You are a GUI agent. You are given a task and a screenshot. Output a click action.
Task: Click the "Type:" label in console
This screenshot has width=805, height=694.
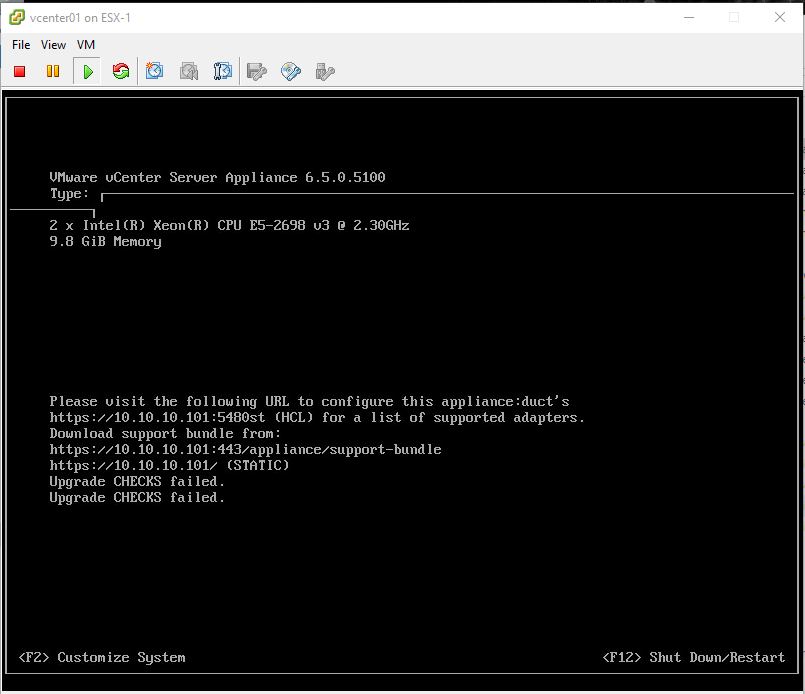[x=69, y=194]
